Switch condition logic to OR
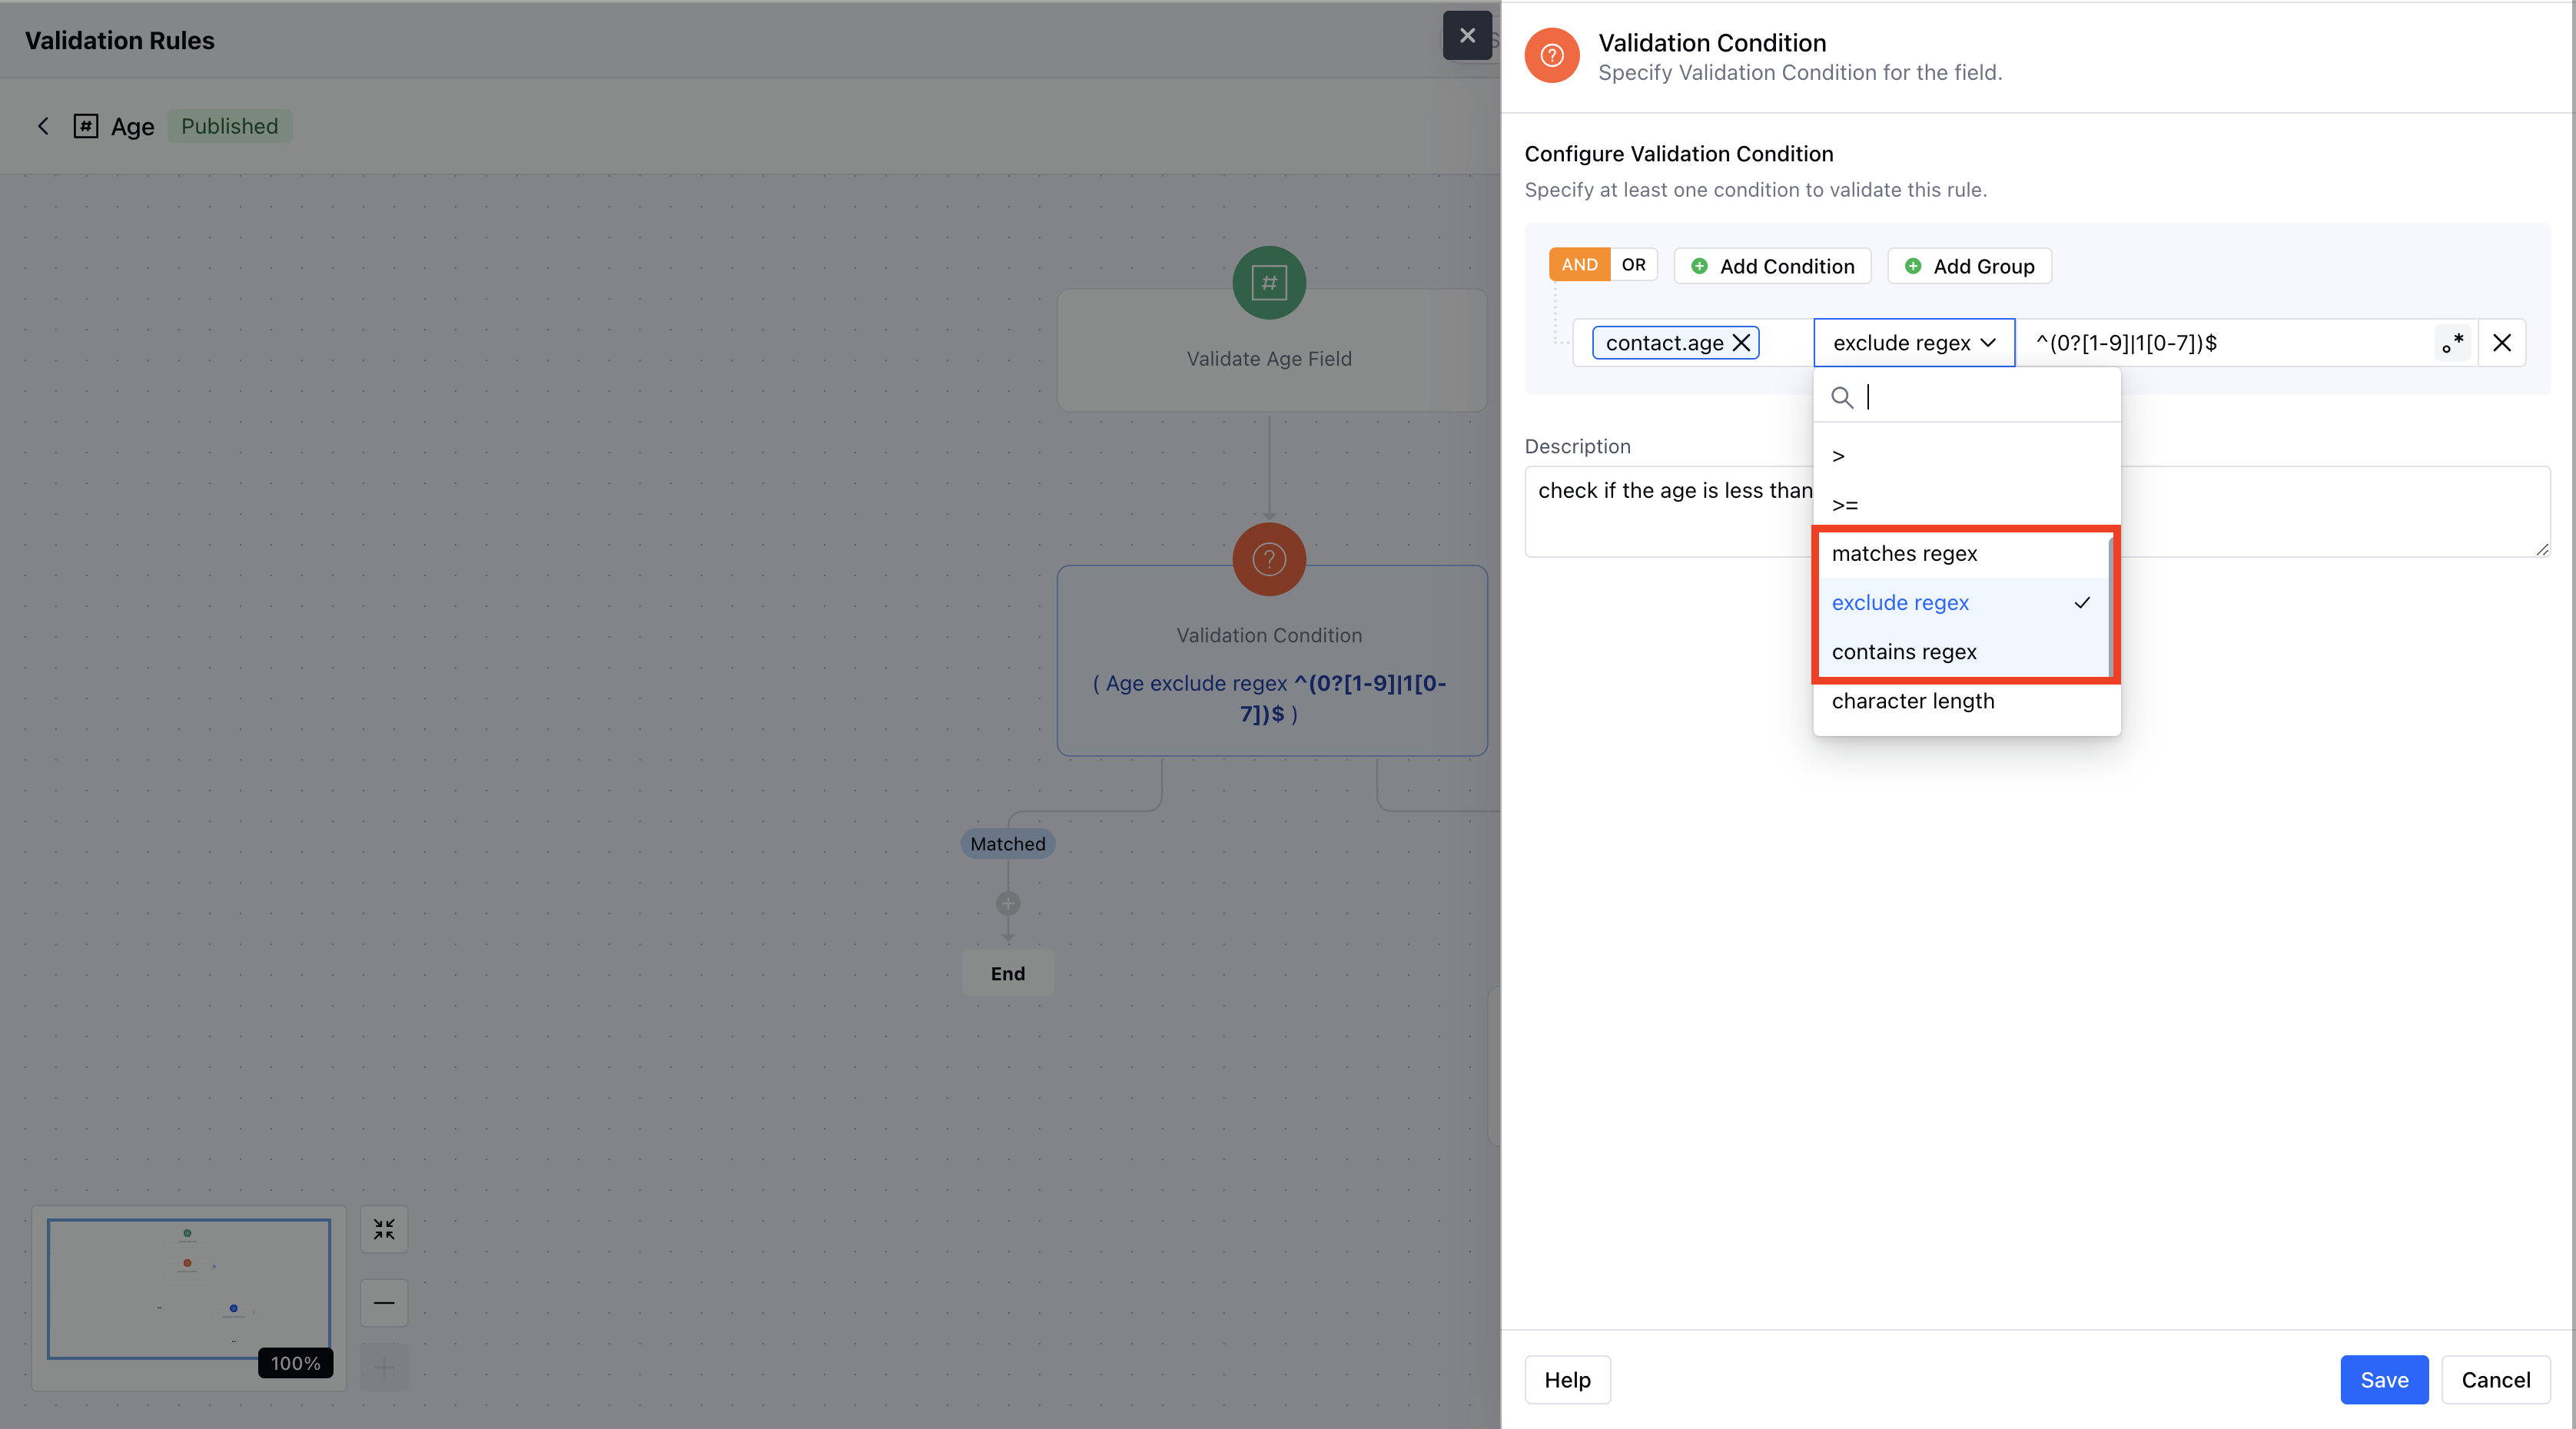This screenshot has width=2576, height=1429. [1633, 265]
